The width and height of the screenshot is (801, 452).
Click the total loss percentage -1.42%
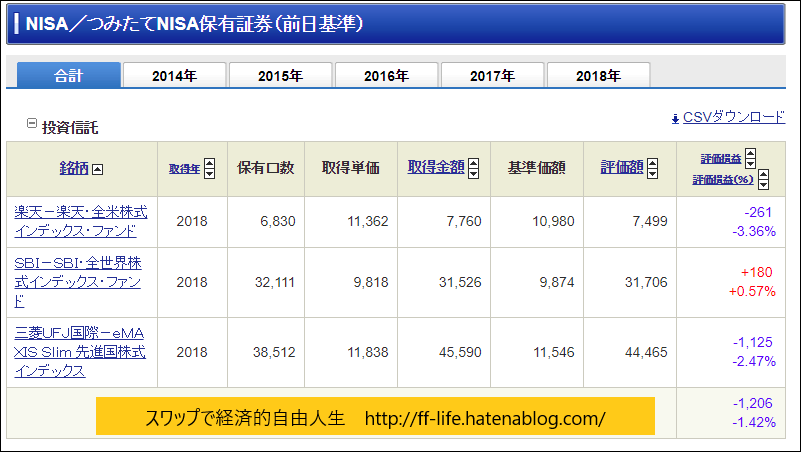(754, 422)
